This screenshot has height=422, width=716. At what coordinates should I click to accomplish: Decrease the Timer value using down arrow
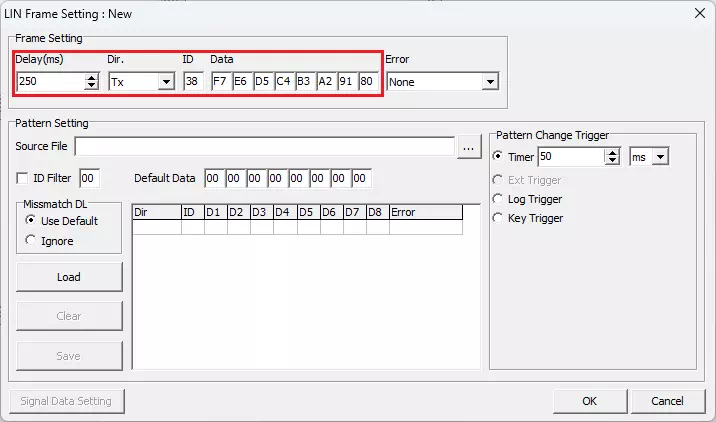(x=612, y=161)
